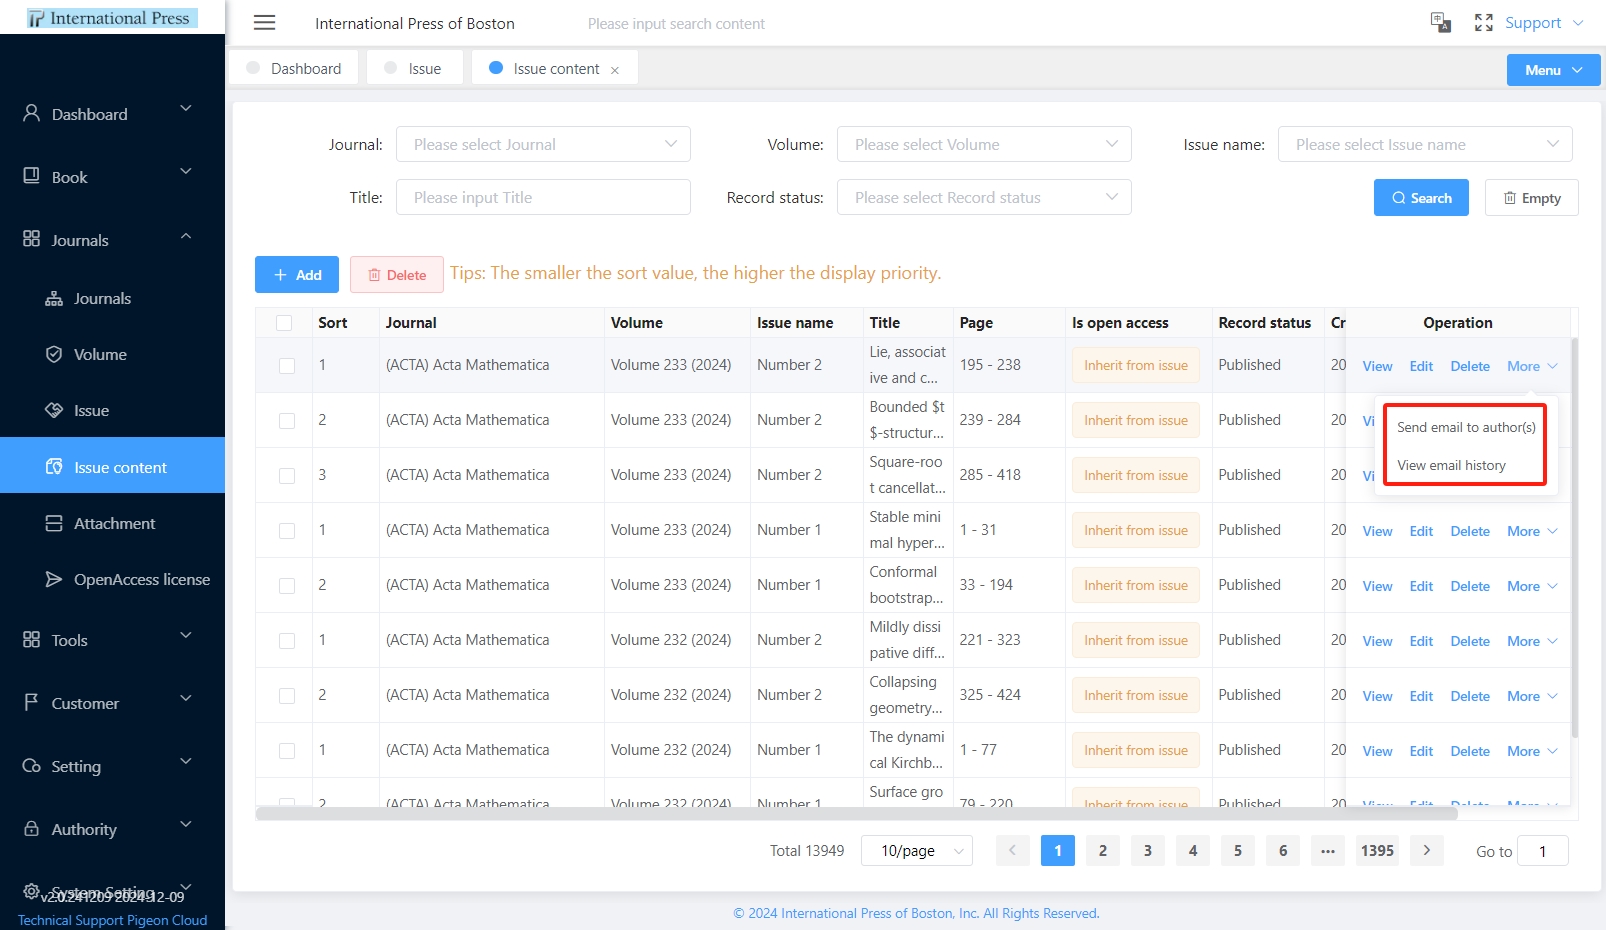The height and width of the screenshot is (930, 1606).
Task: Click the Dashboard person icon in sidebar
Action: (x=32, y=113)
